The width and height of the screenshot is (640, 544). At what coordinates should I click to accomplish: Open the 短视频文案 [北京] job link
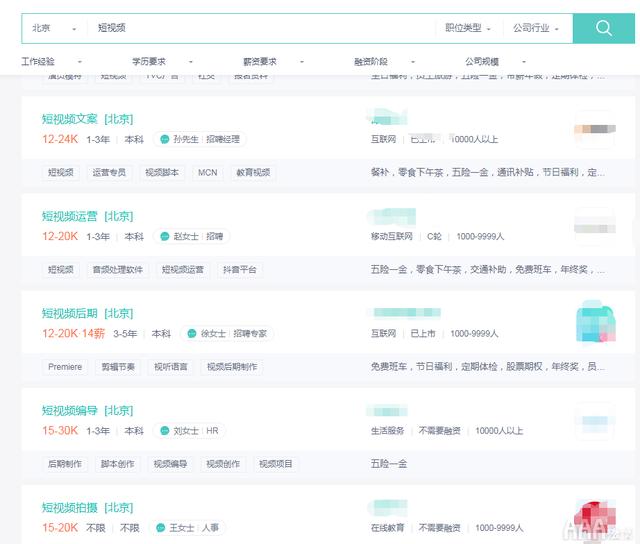click(87, 119)
